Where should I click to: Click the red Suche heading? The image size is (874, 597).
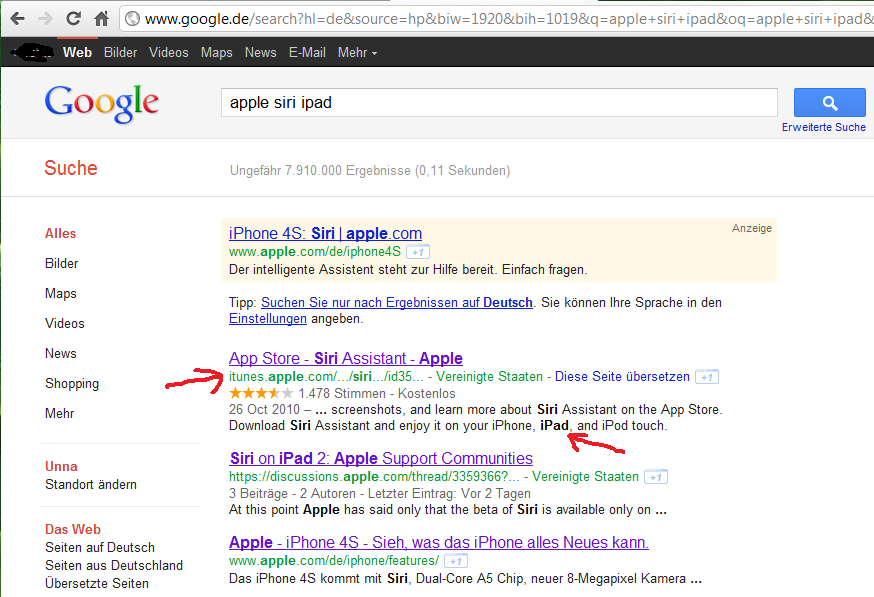coord(71,168)
